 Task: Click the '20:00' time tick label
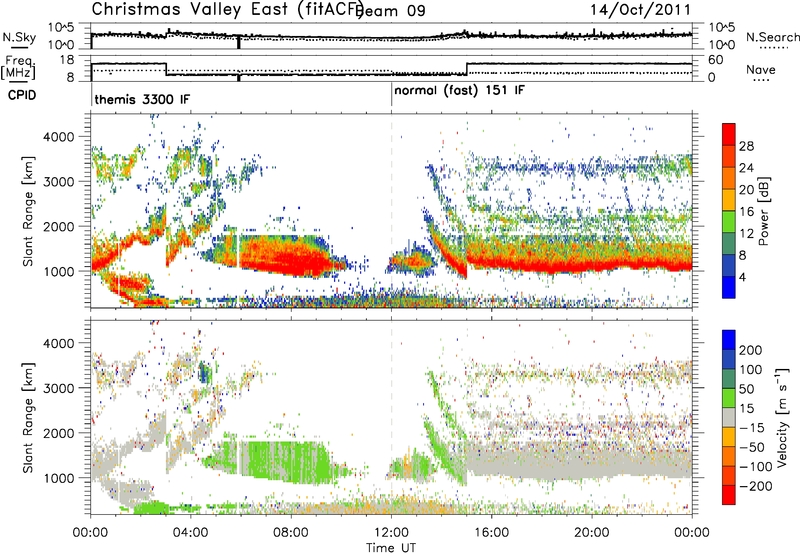592,533
